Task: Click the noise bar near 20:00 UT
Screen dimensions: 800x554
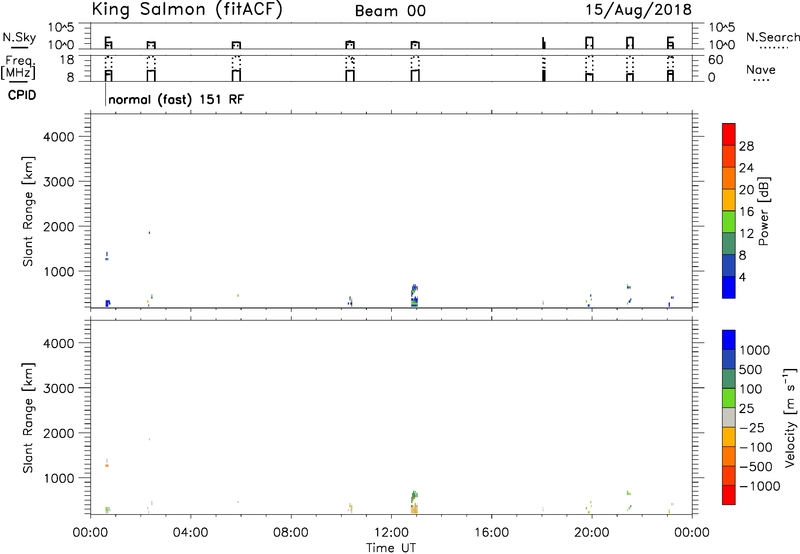Action: pyautogui.click(x=589, y=42)
